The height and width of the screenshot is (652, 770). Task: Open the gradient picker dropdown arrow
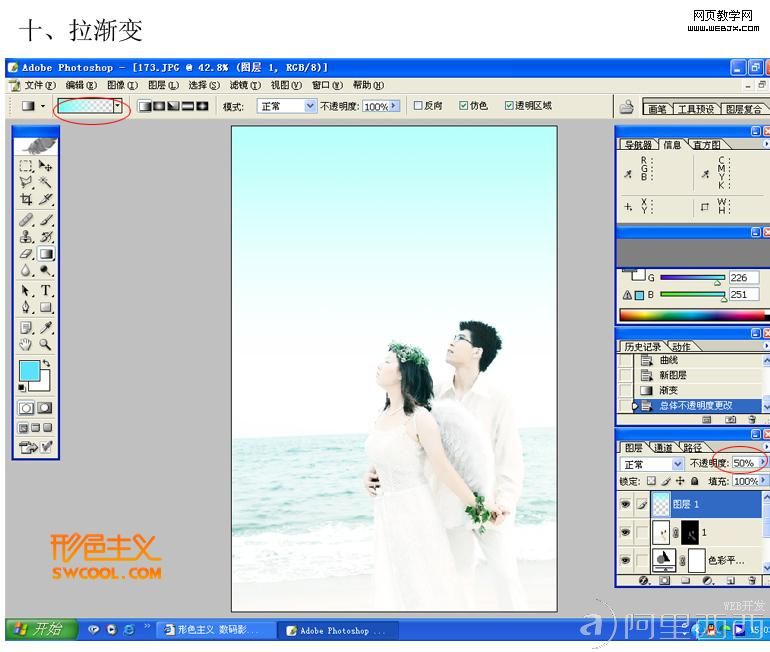tap(118, 106)
